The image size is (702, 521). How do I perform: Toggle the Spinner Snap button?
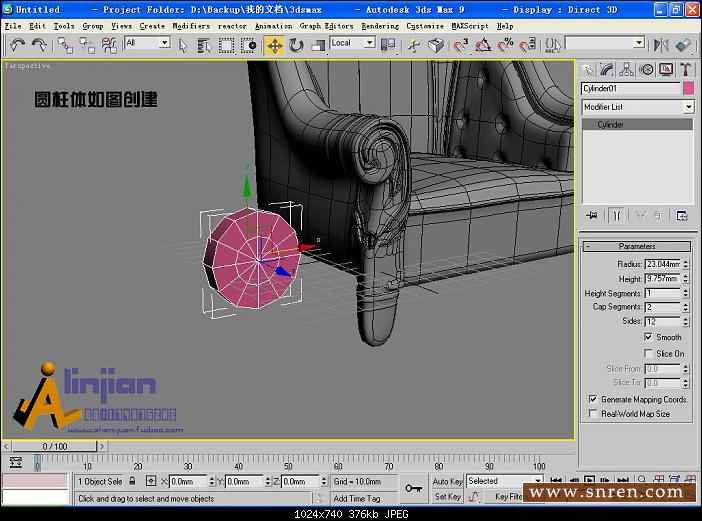pos(528,45)
